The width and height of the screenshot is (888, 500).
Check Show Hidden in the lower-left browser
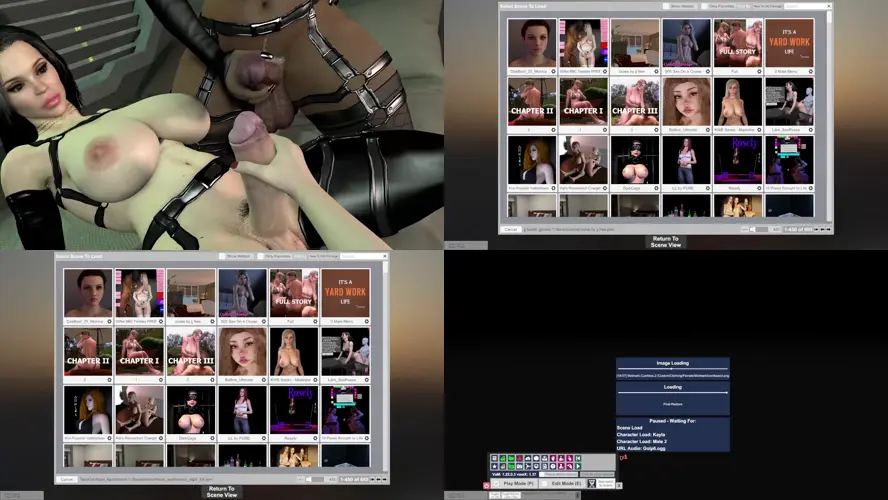[x=222, y=257]
